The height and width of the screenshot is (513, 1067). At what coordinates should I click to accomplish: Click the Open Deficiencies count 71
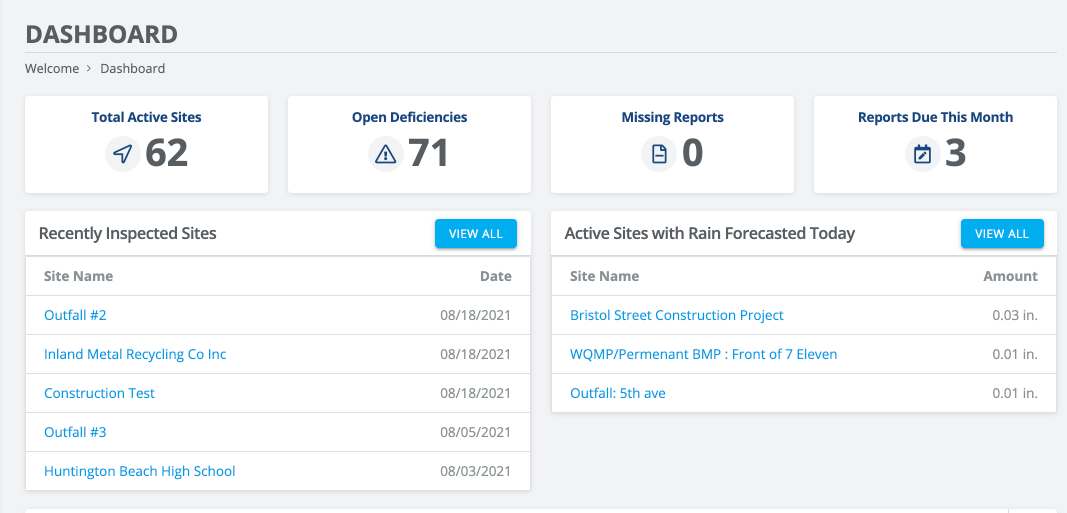pos(428,153)
